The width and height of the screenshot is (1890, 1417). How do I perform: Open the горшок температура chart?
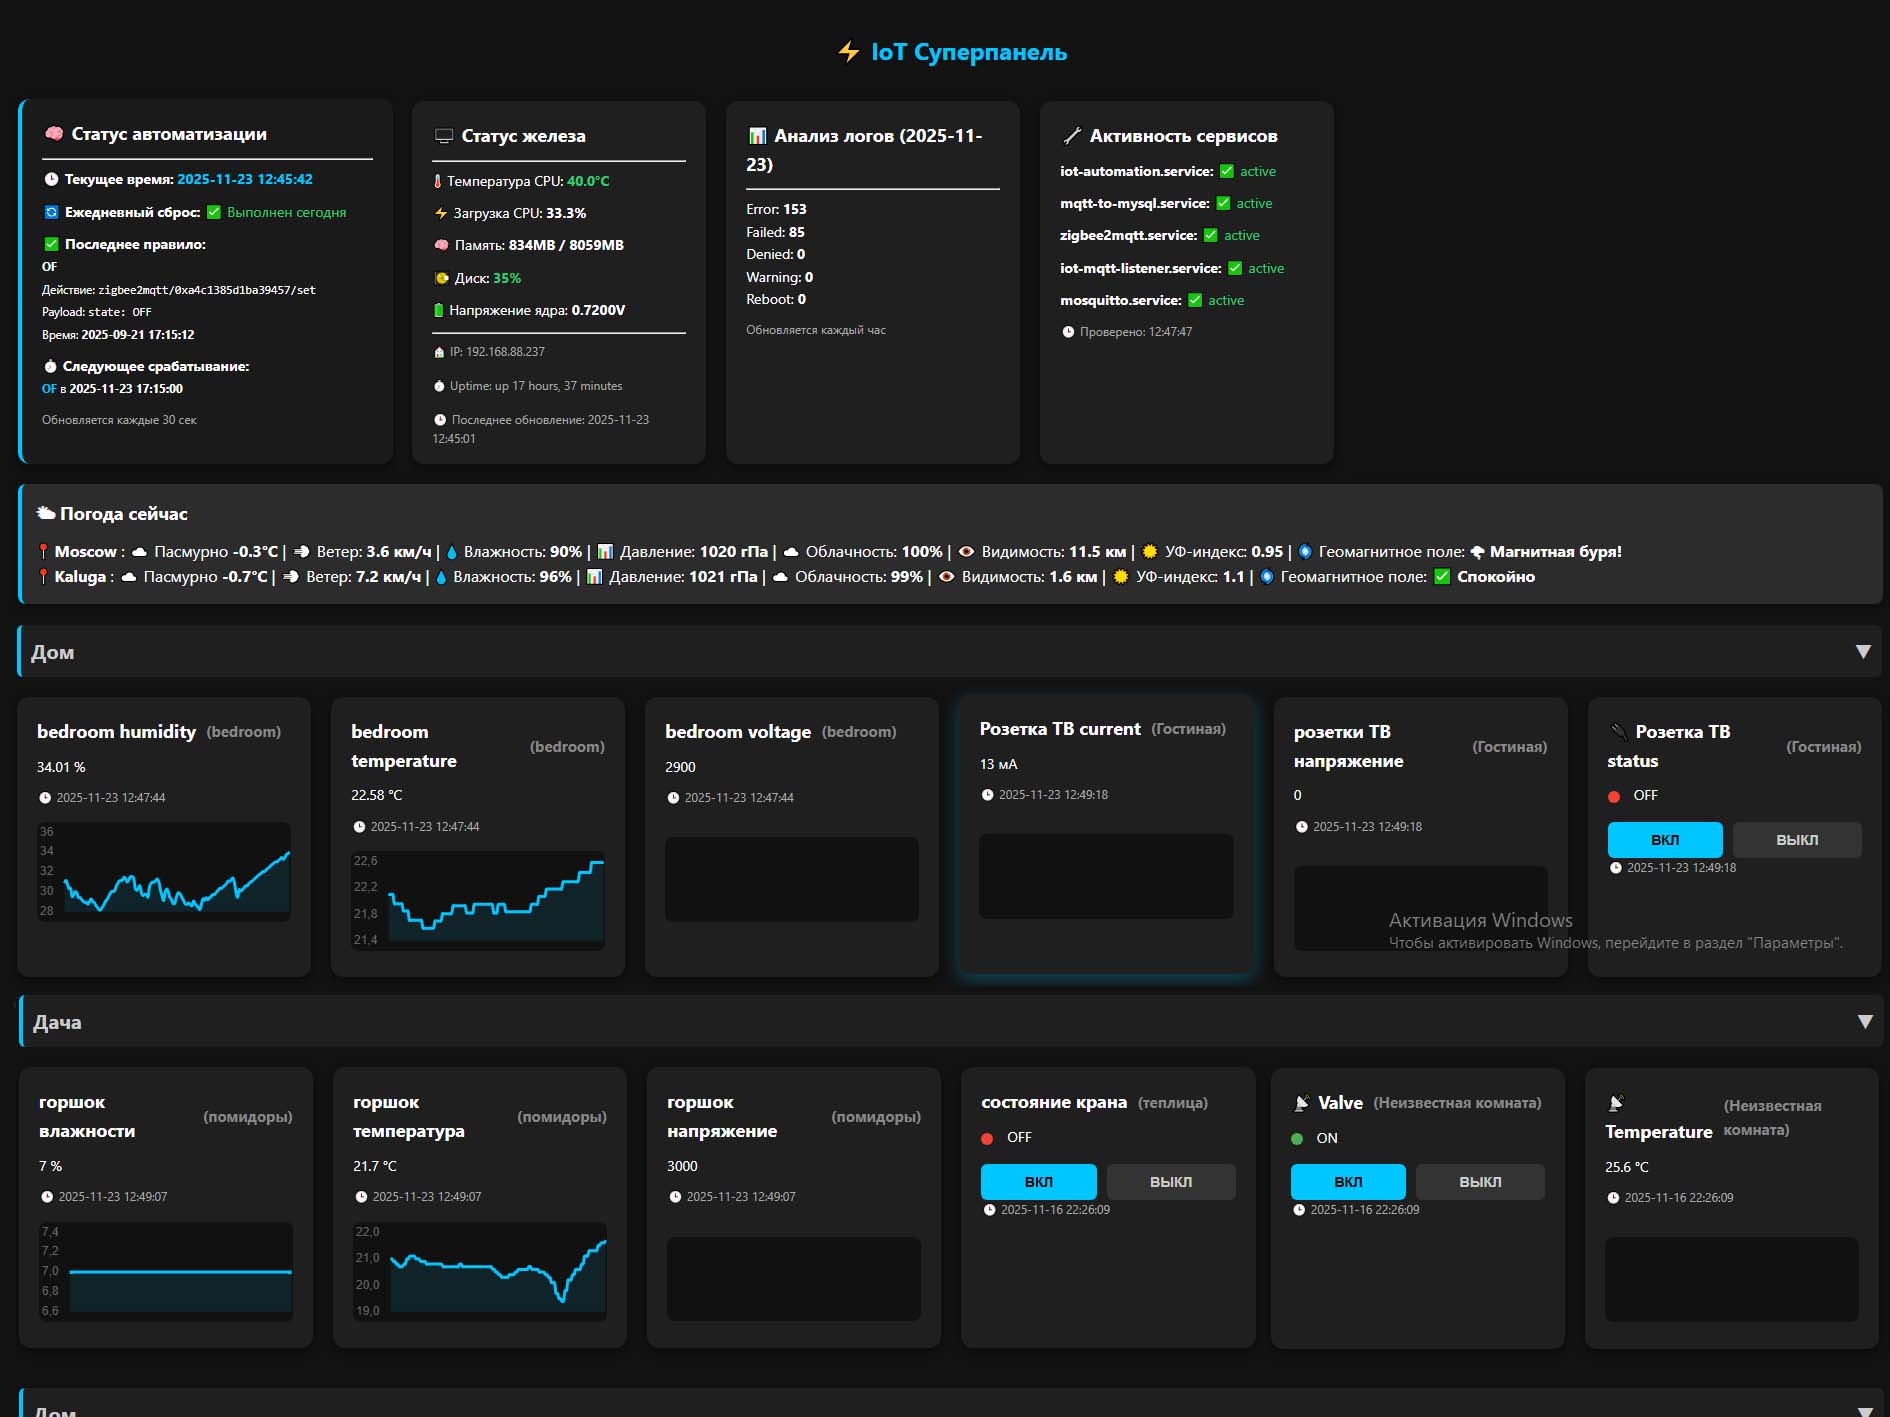coord(480,1271)
